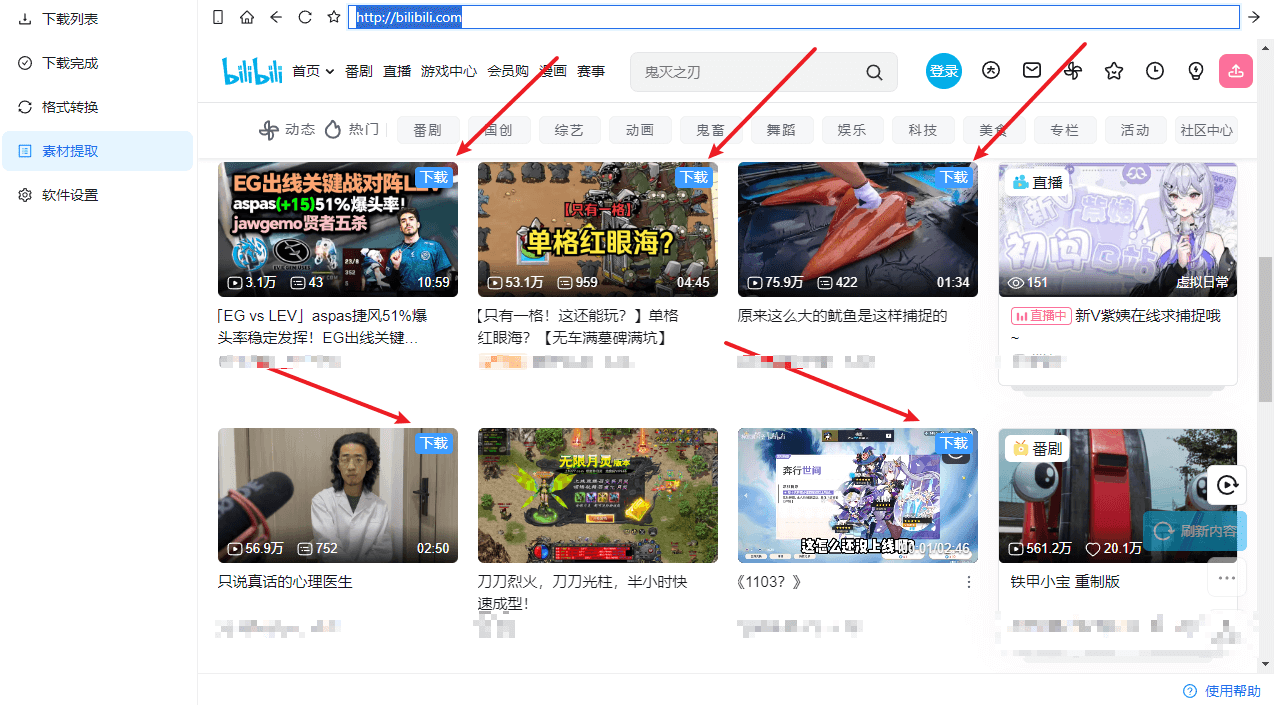1274x705 pixels.
Task: Select the 舞蹈 channel tag
Action: 782,130
